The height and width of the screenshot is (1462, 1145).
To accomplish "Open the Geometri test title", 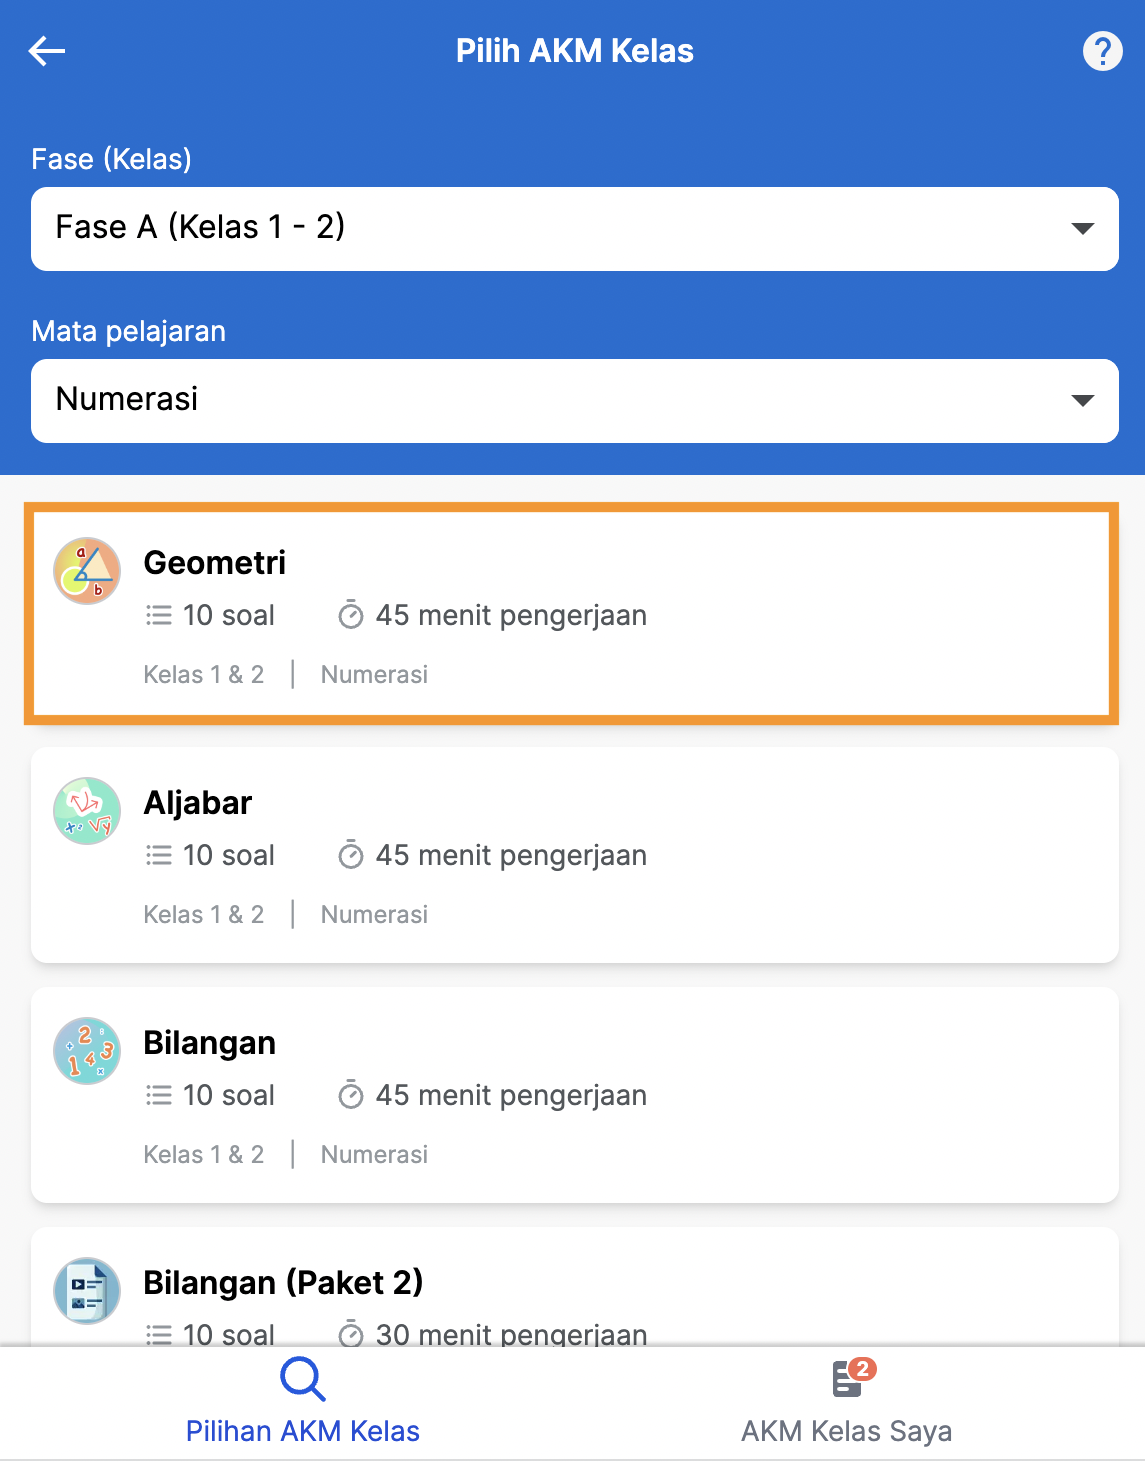I will point(215,563).
